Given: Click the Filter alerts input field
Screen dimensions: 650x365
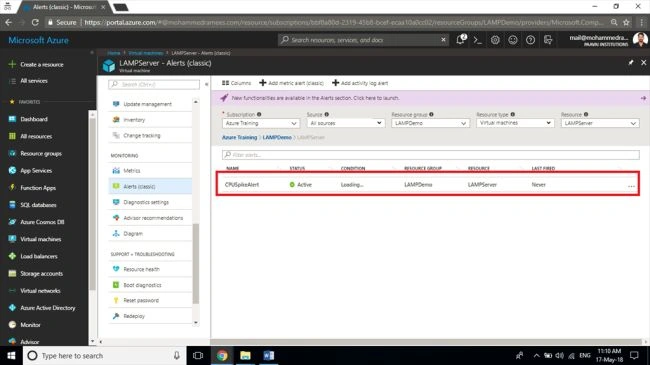Looking at the screenshot, I should click(431, 155).
